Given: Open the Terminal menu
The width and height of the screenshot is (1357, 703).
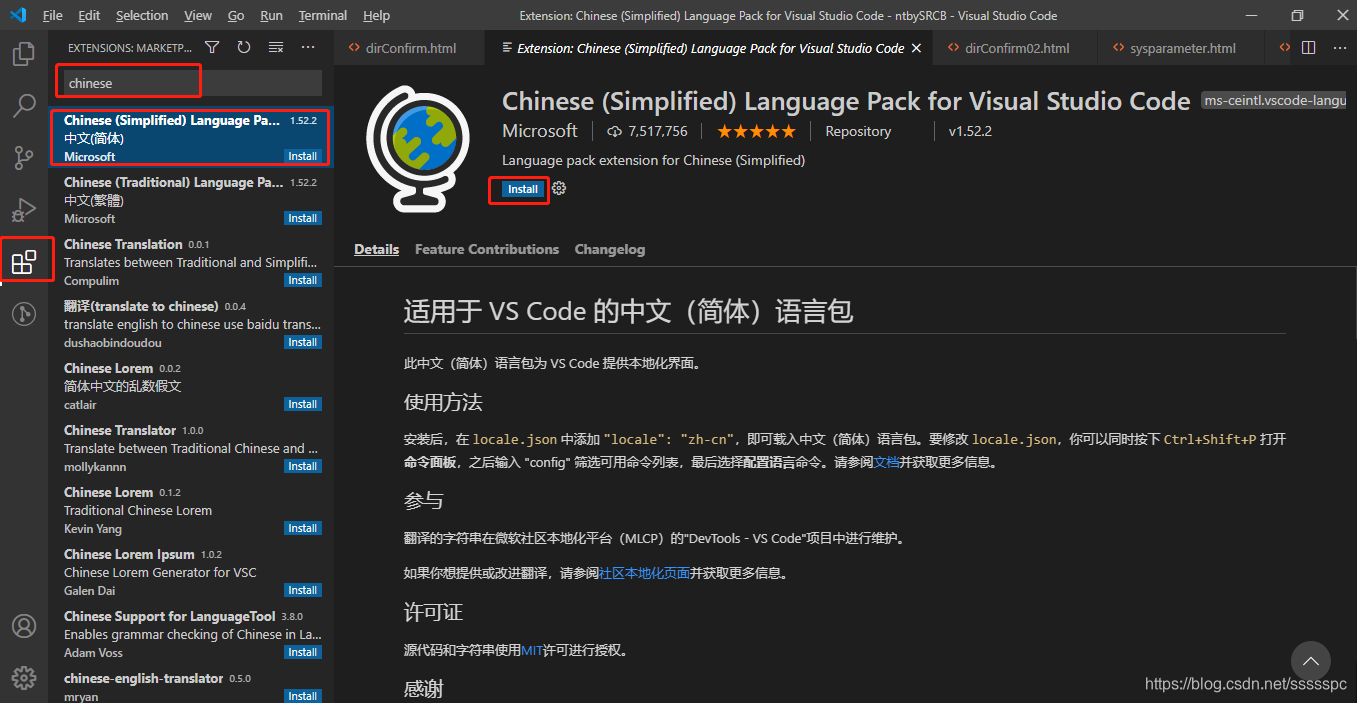Looking at the screenshot, I should (x=323, y=15).
